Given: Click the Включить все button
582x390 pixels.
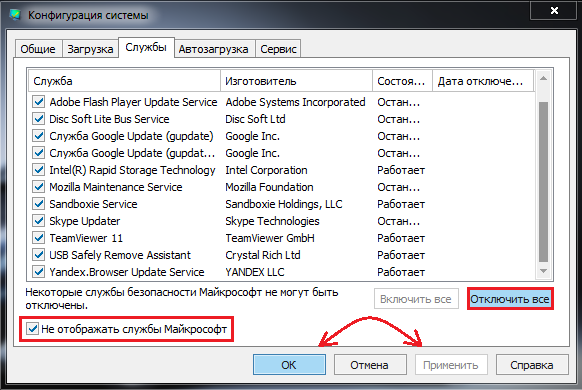Looking at the screenshot, I should point(416,299).
